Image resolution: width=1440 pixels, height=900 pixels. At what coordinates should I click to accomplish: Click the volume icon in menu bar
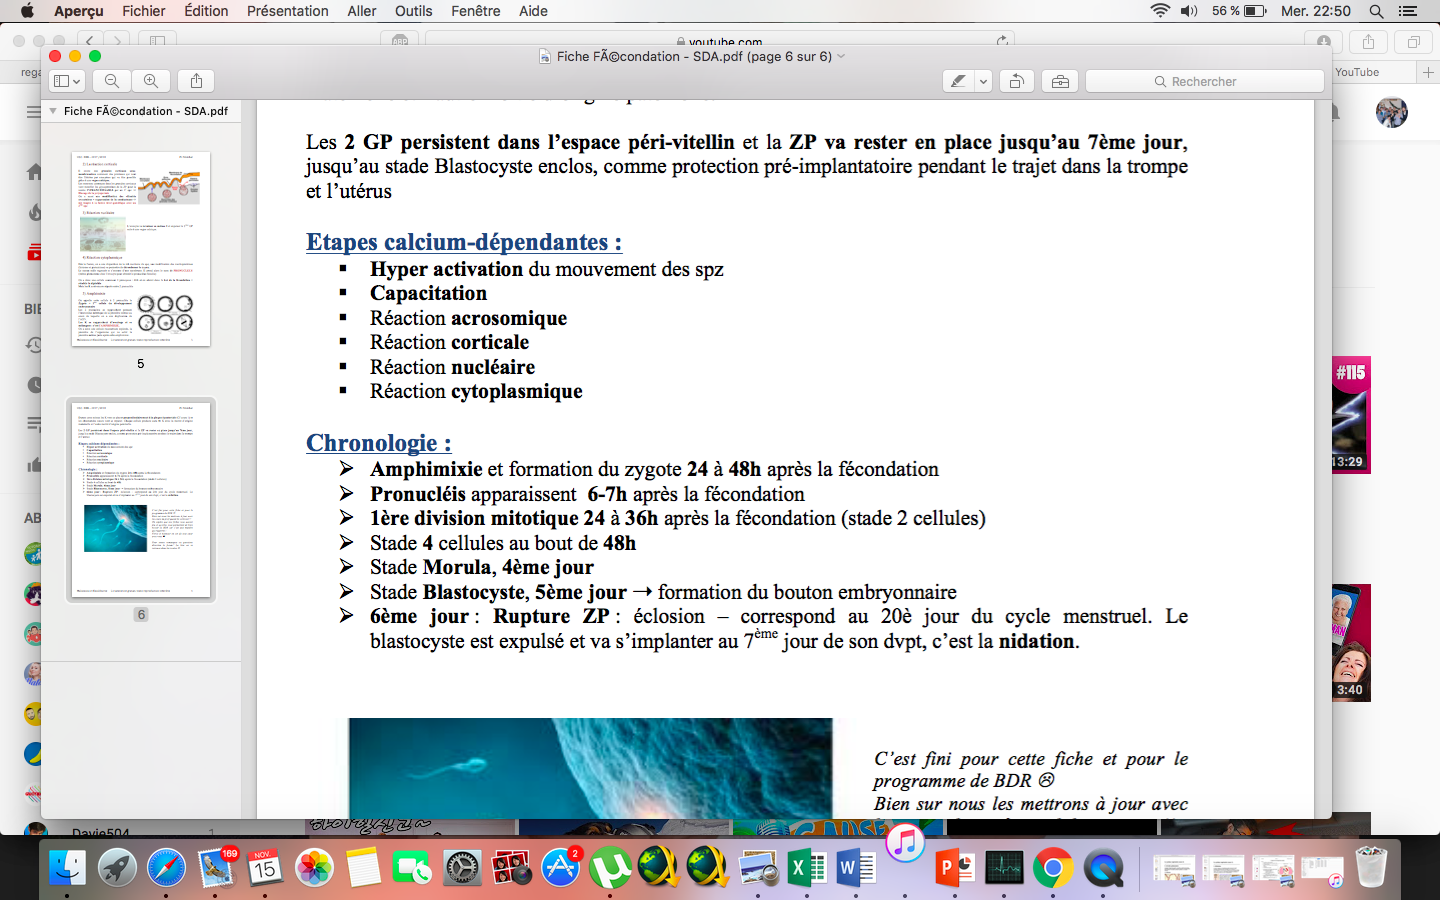[1188, 11]
